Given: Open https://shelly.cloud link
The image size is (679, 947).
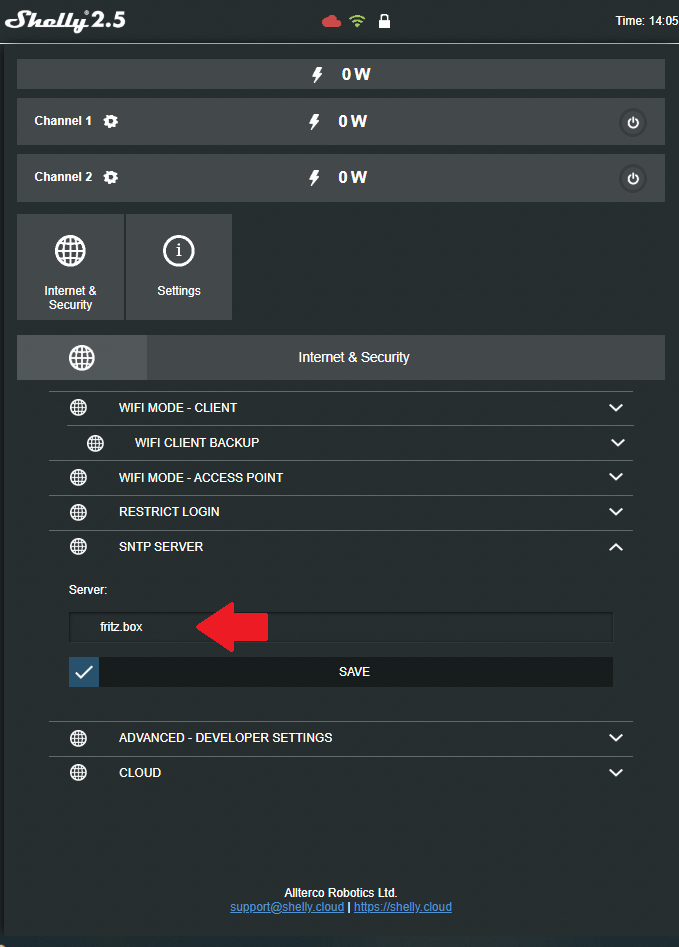Looking at the screenshot, I should pos(403,907).
